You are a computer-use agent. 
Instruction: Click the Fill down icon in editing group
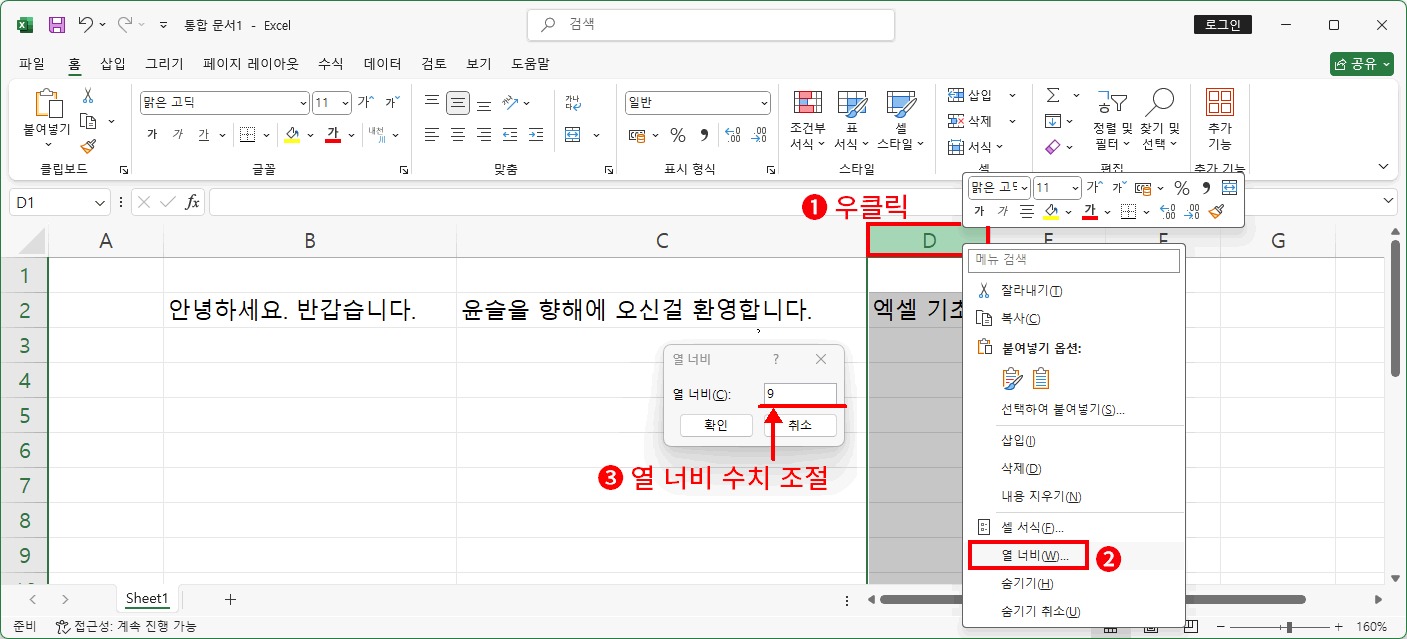(1053, 121)
